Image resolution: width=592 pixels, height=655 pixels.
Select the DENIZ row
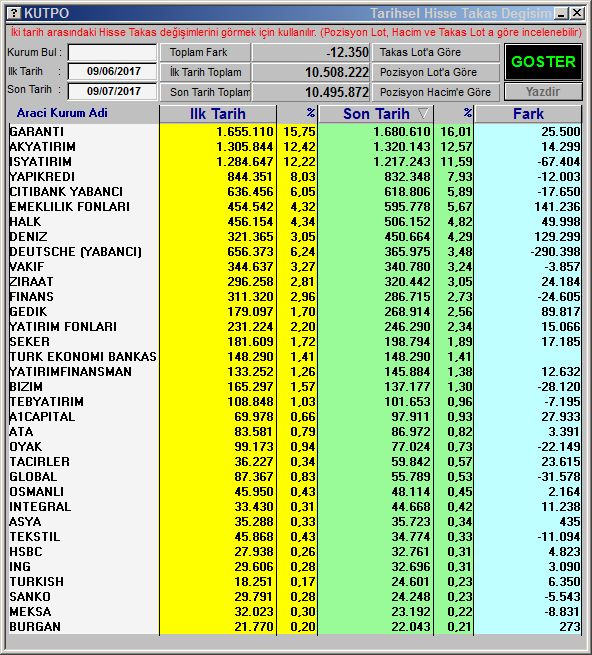coord(295,237)
